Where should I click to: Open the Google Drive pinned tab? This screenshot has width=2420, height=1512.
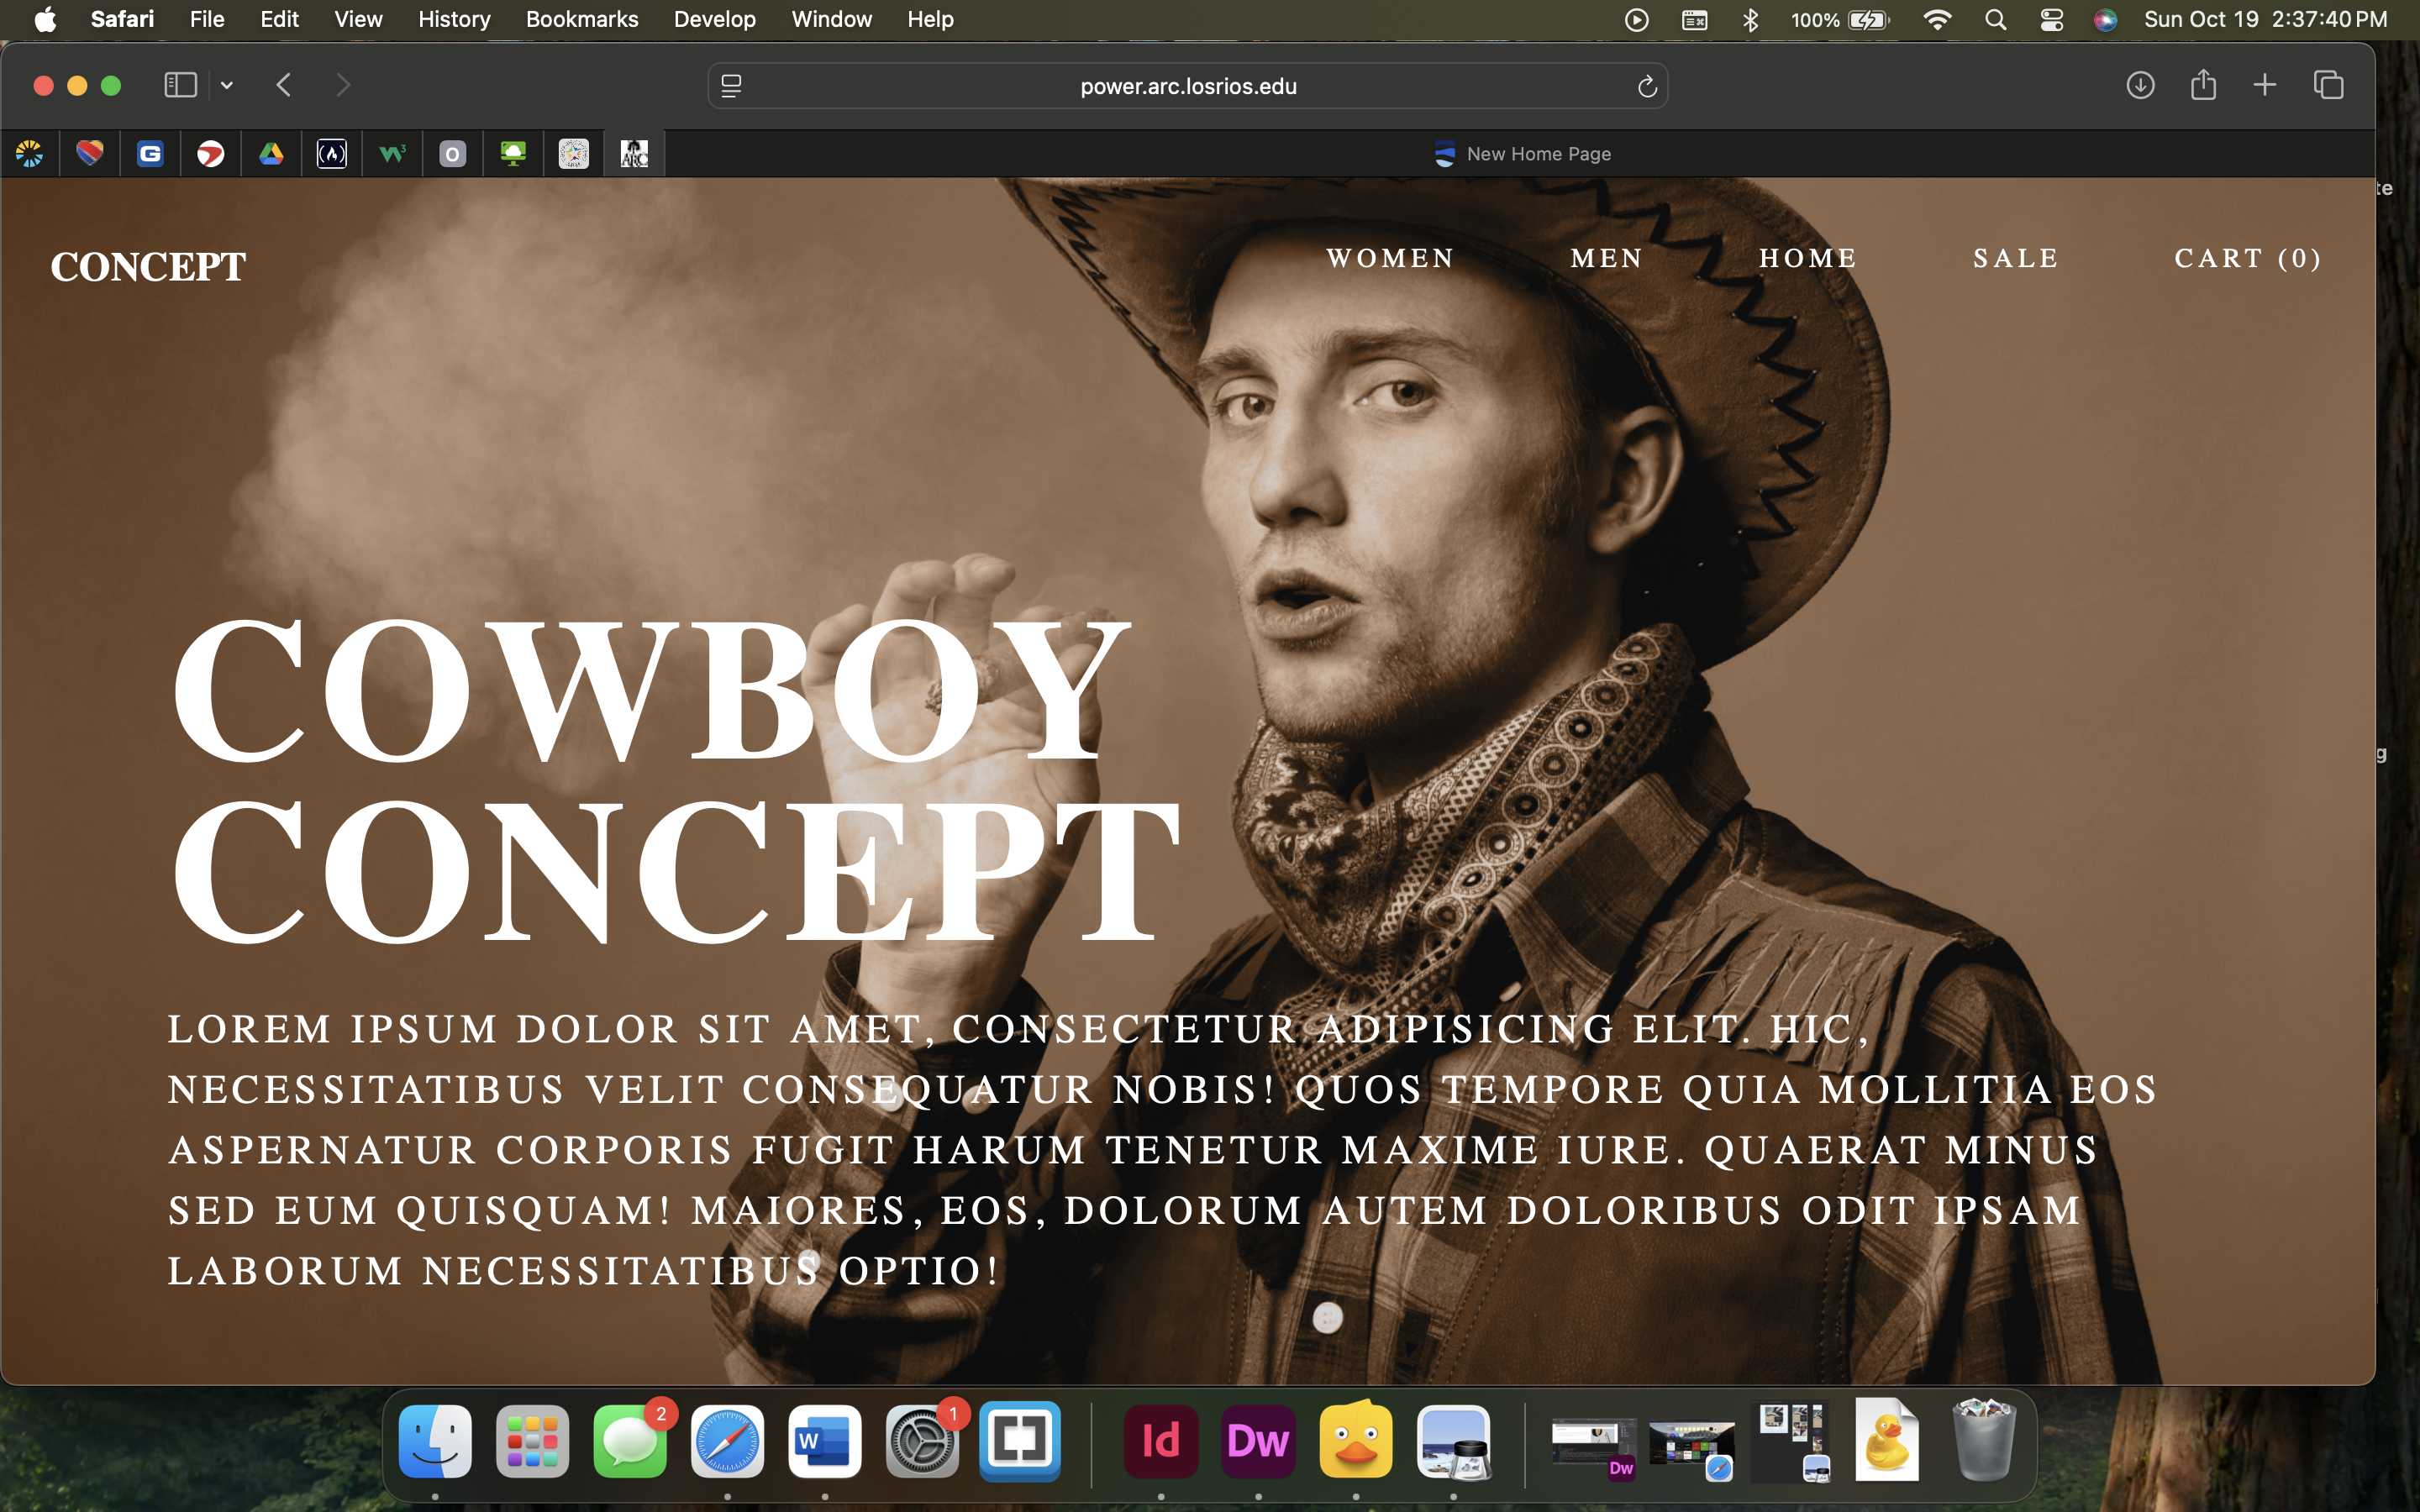(271, 154)
